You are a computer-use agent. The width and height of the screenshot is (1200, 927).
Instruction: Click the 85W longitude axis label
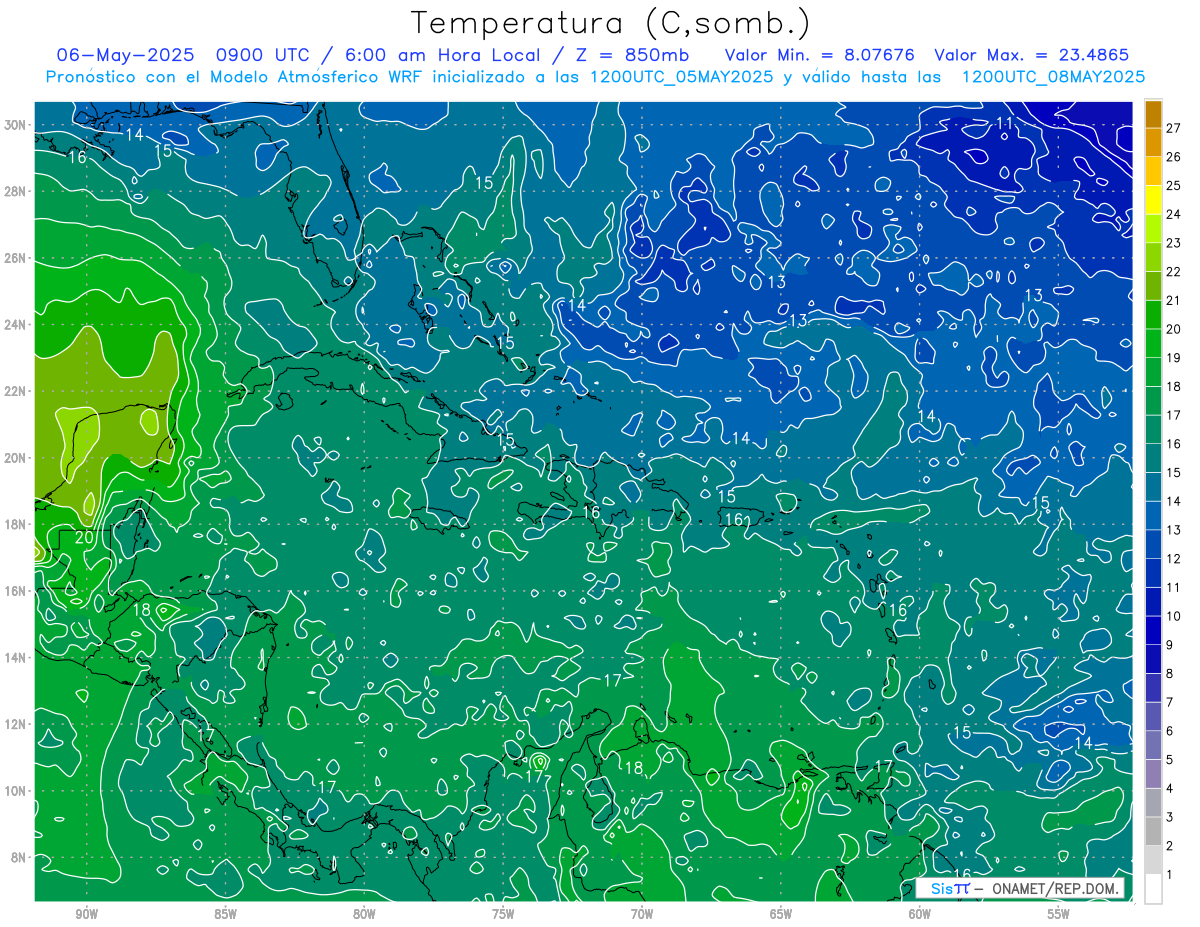pyautogui.click(x=225, y=914)
